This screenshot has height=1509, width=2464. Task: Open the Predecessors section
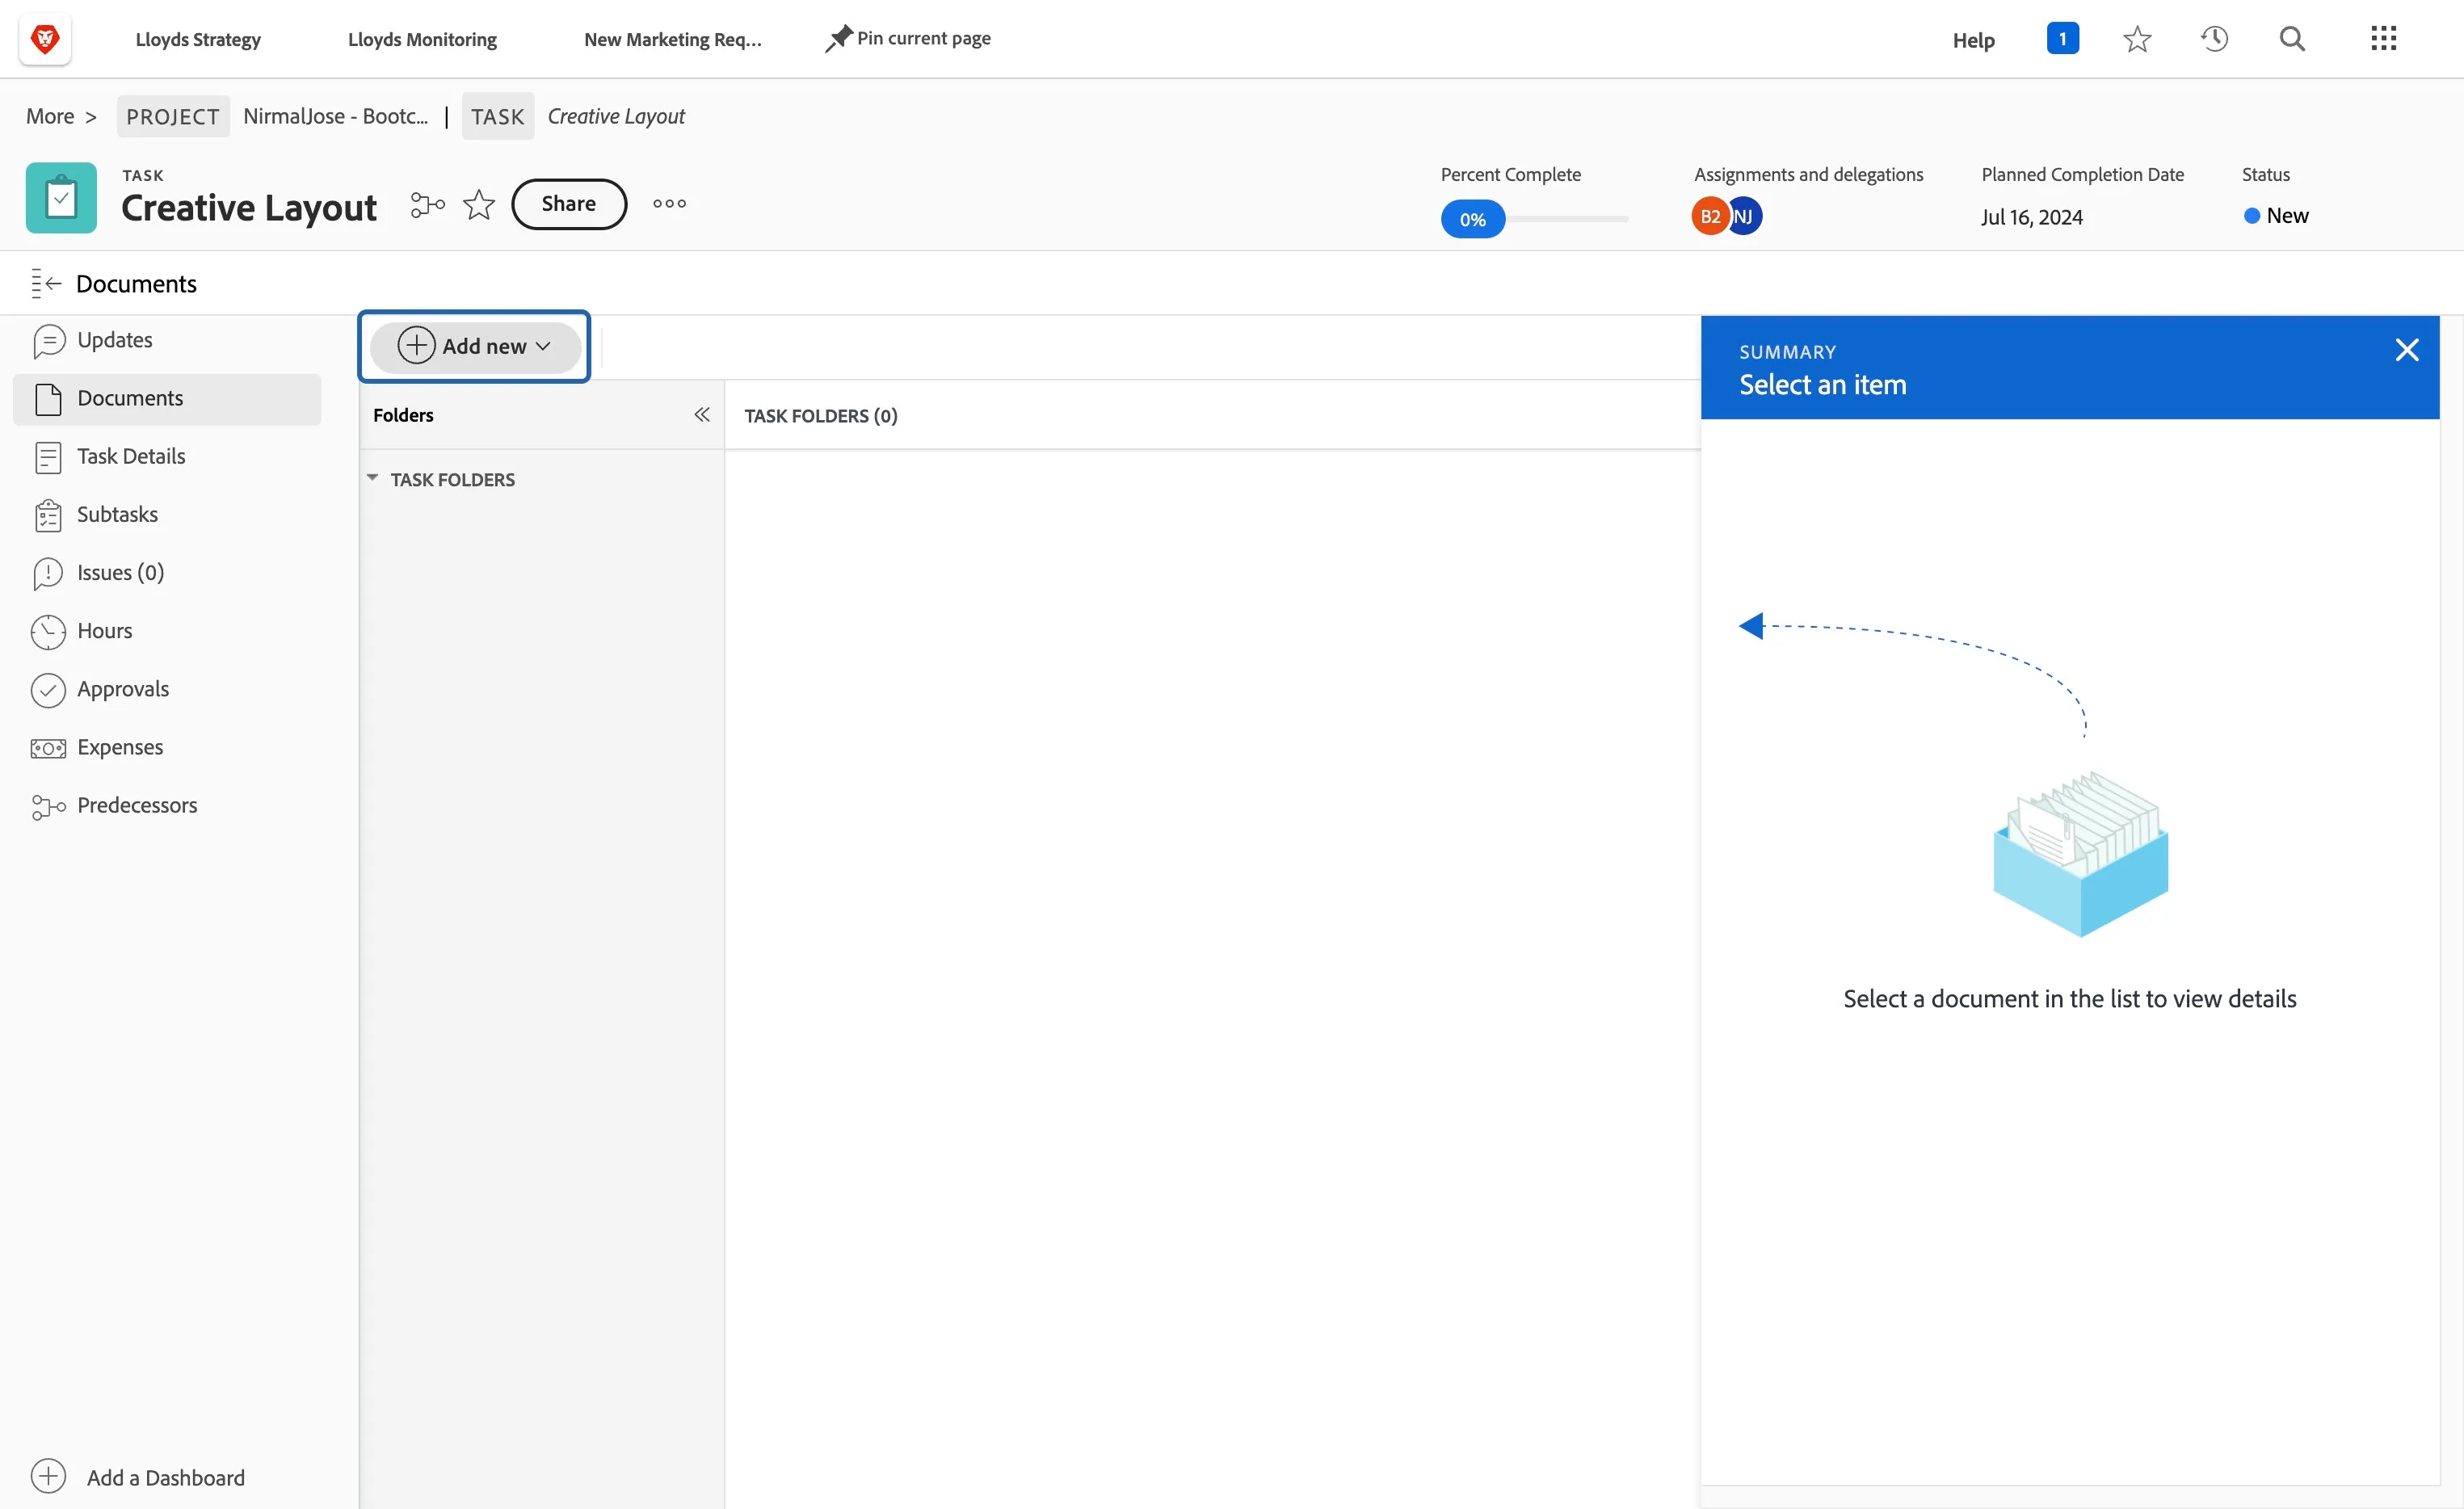(167, 806)
